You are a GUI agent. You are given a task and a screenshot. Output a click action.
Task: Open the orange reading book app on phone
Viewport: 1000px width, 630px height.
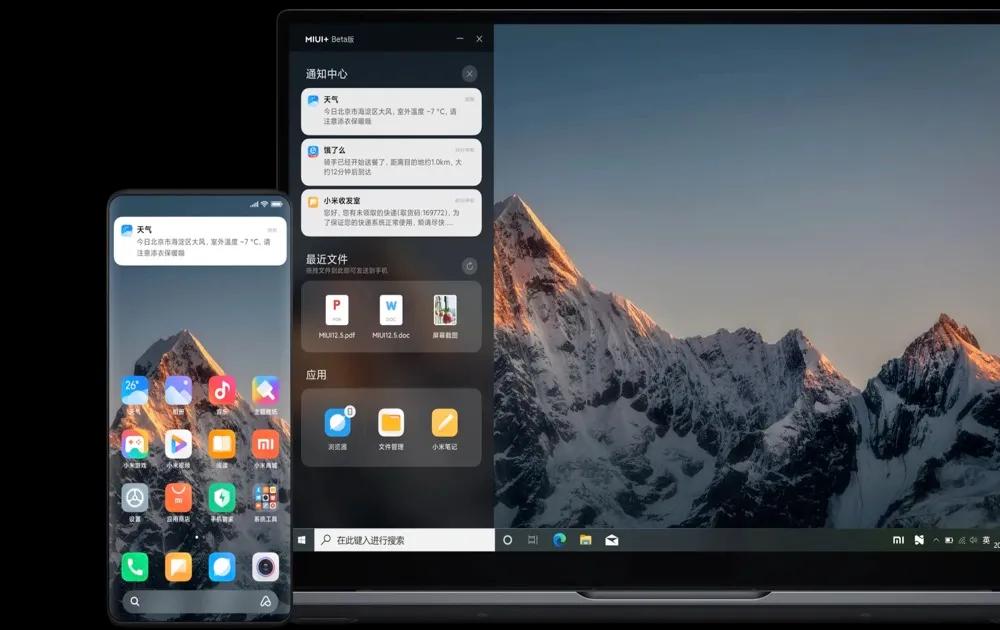tap(222, 444)
